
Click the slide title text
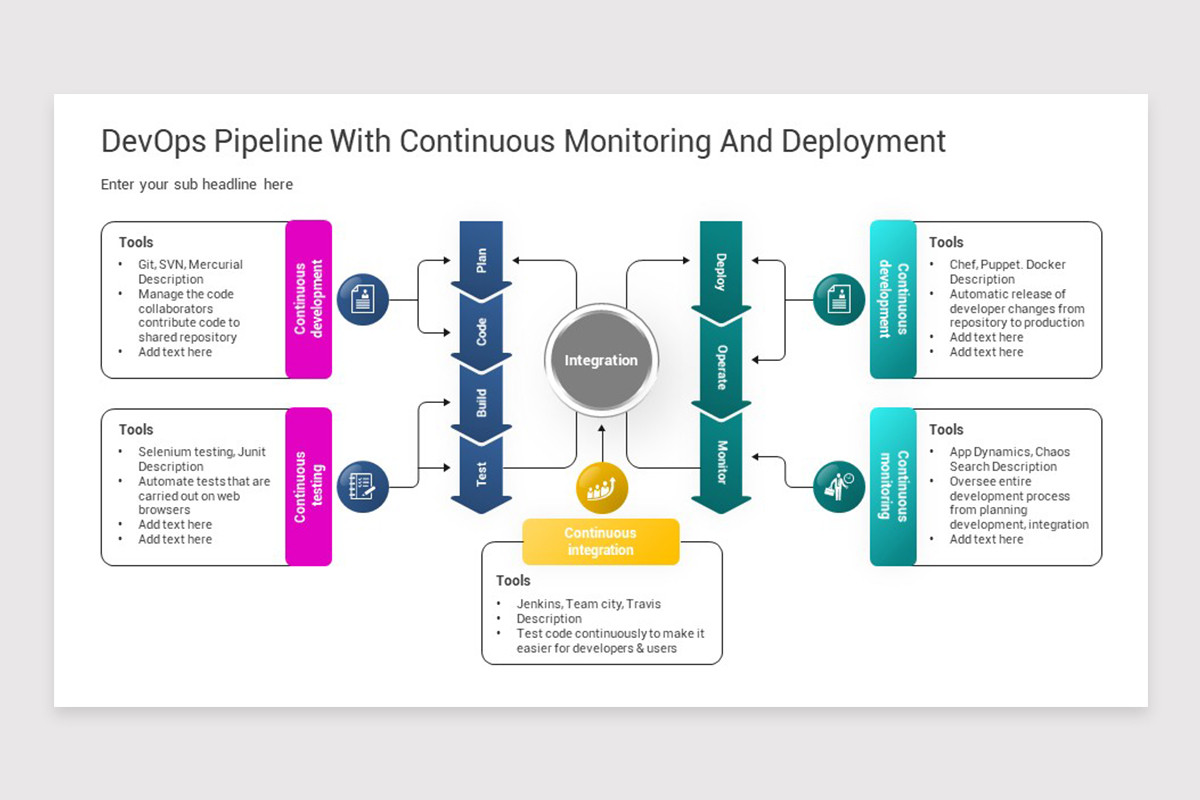click(522, 141)
